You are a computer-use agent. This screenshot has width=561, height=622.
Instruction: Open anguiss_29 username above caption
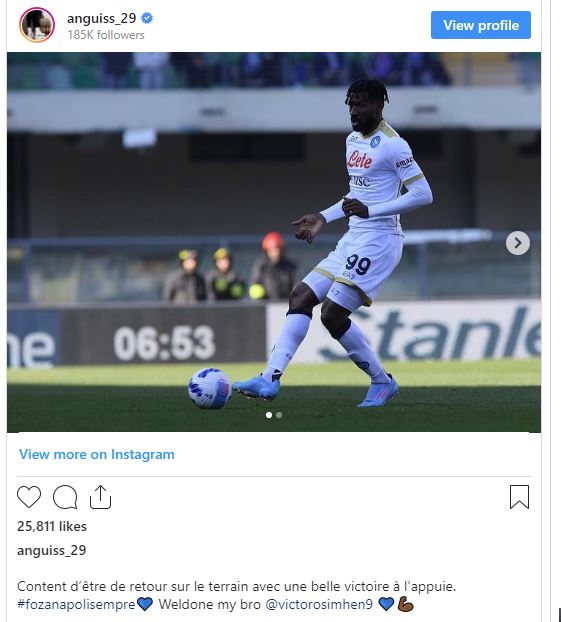coord(52,550)
